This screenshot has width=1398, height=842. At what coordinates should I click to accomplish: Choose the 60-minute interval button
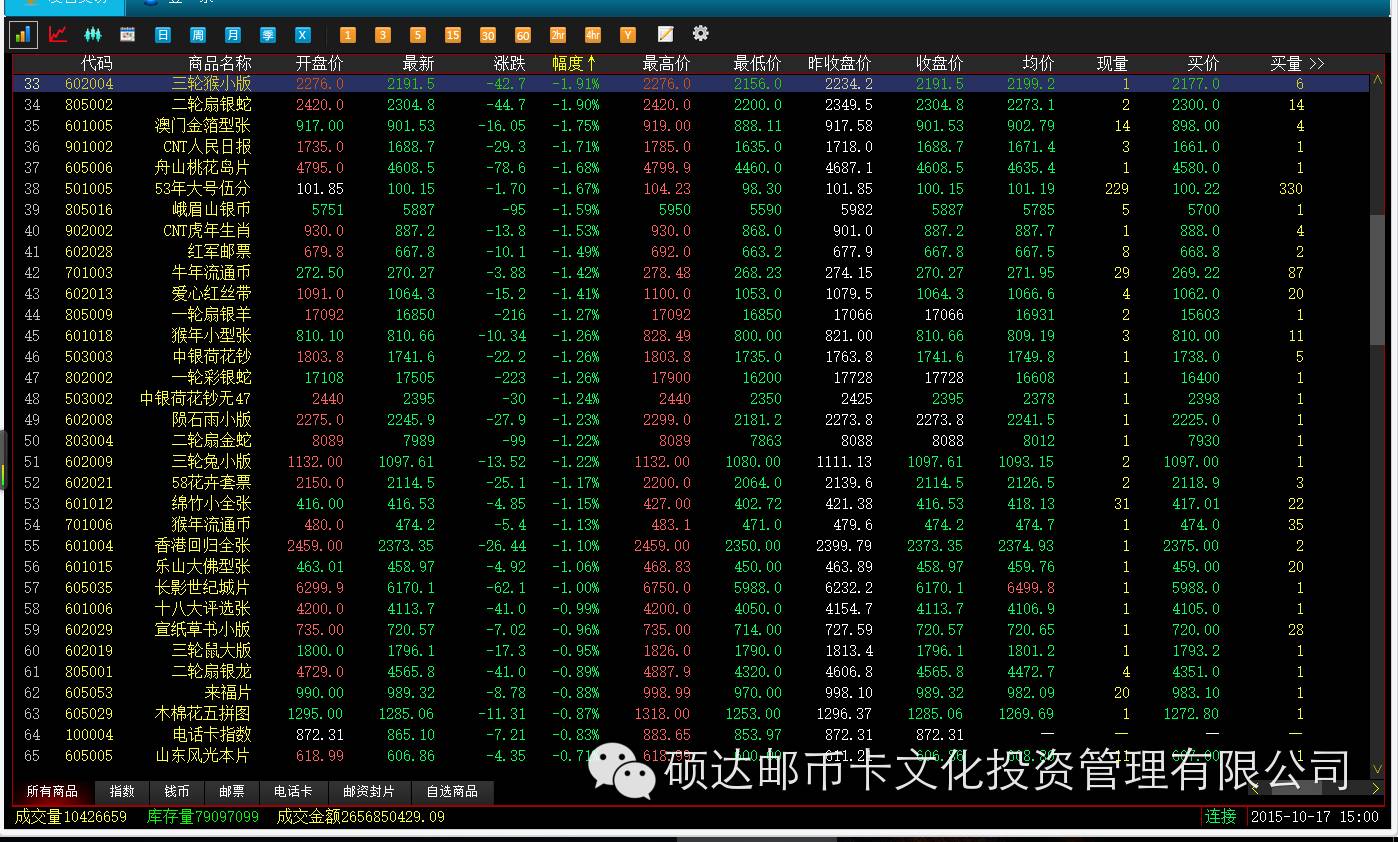click(523, 35)
